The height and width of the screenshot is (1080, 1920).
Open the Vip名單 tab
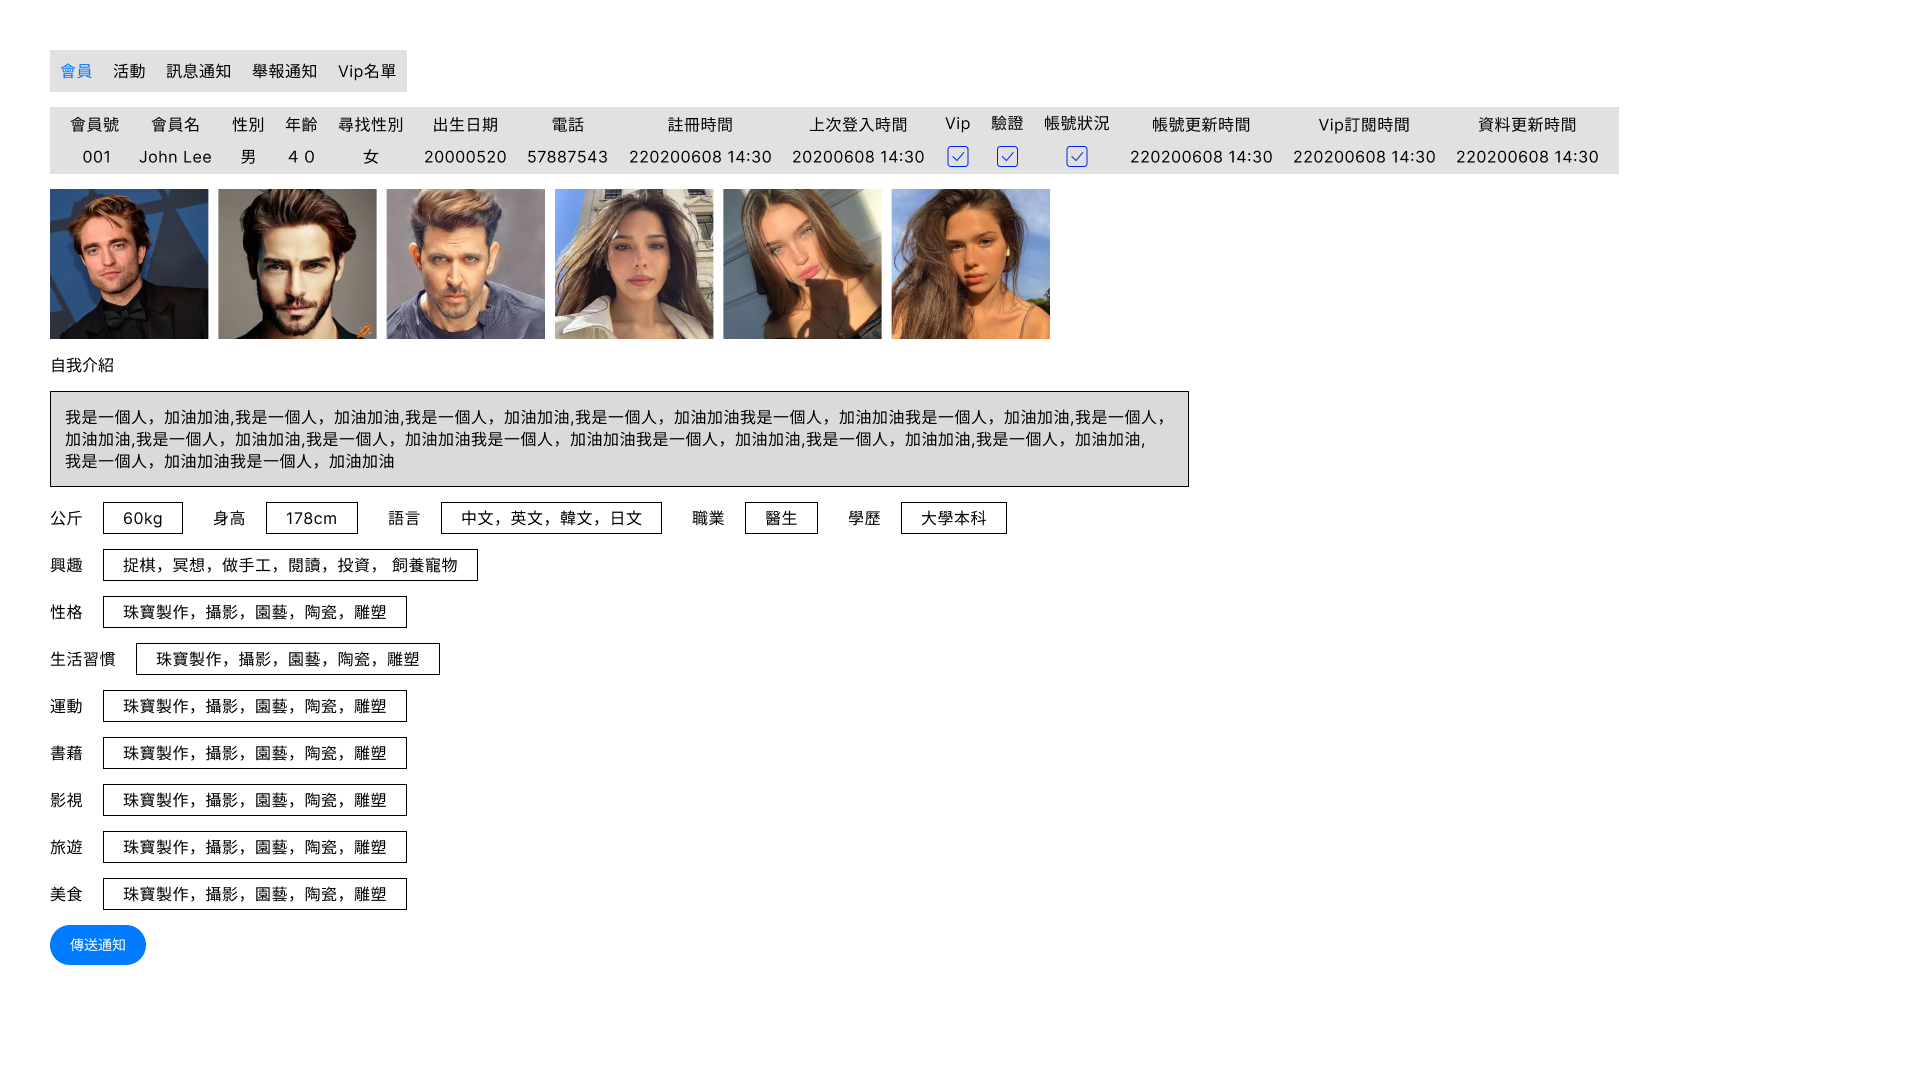pos(366,71)
